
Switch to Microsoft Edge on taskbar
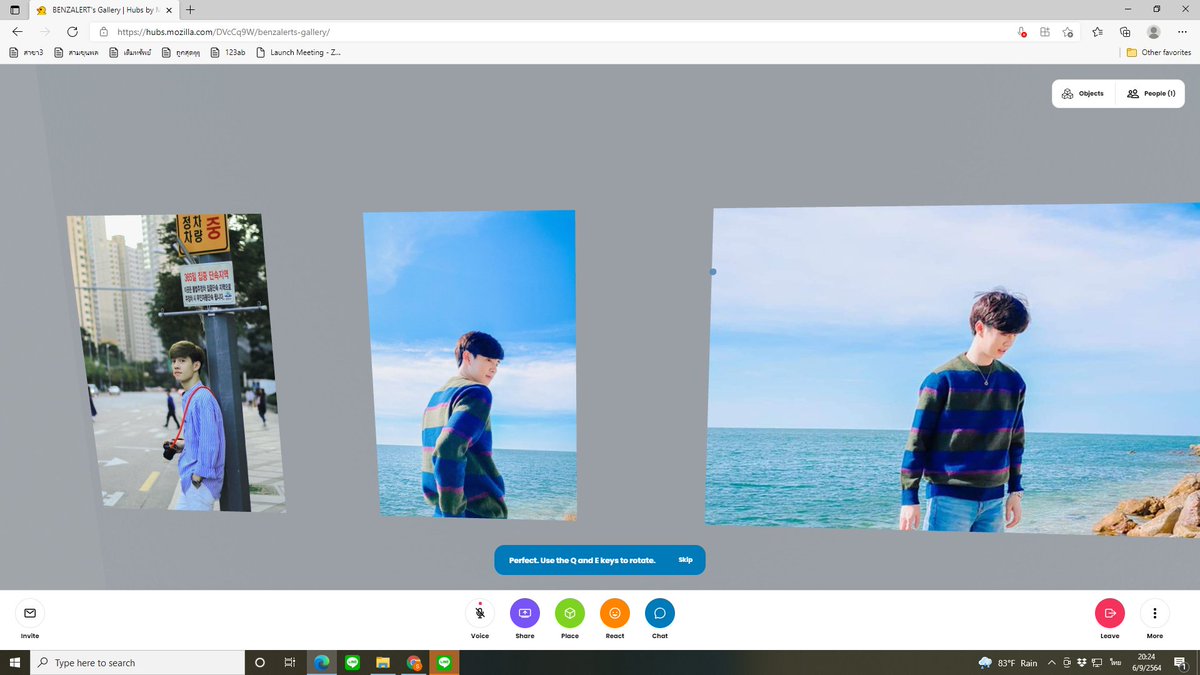(x=322, y=663)
